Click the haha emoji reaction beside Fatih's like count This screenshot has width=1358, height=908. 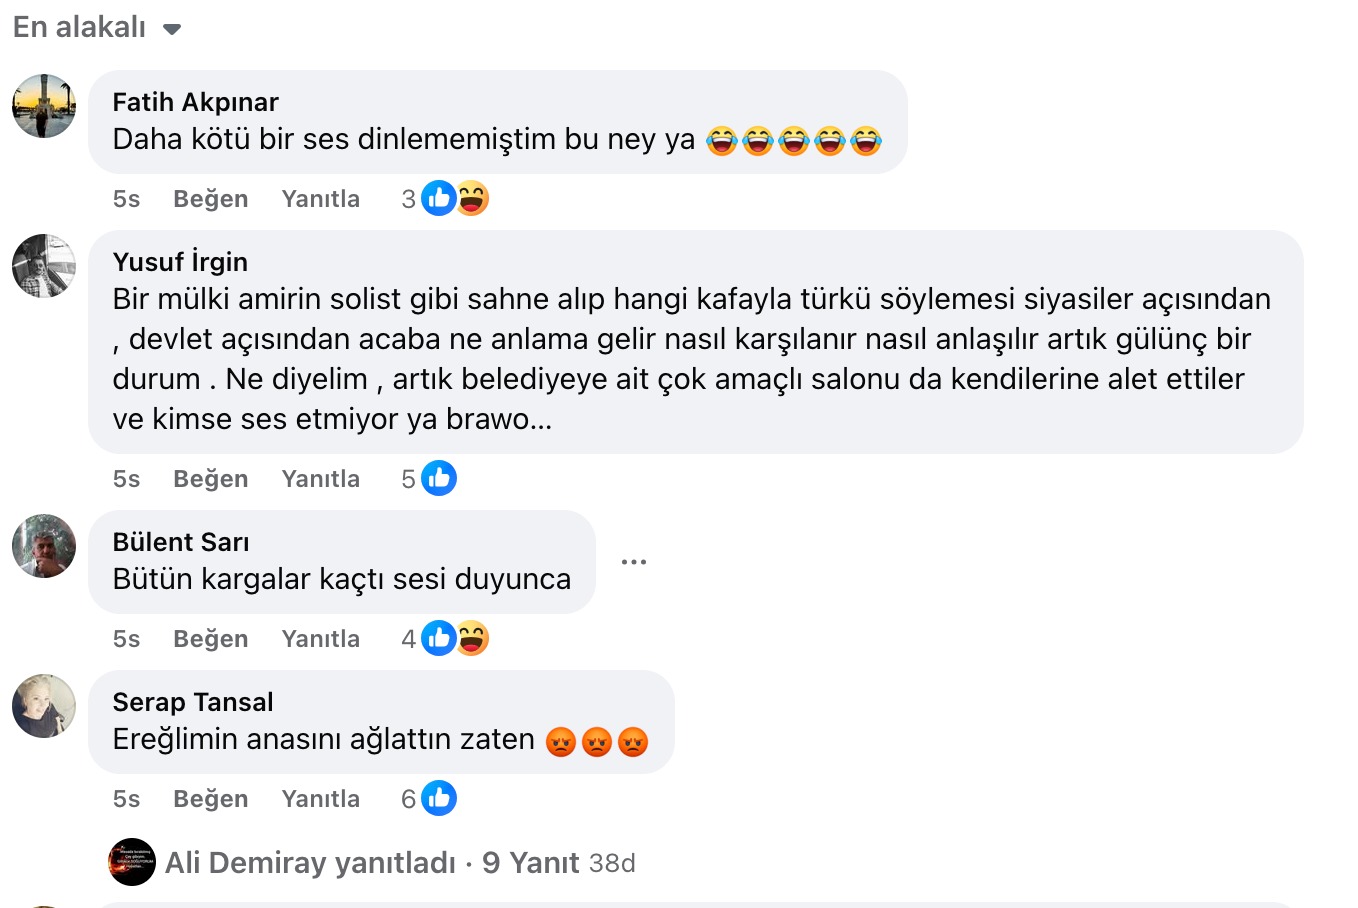(470, 198)
